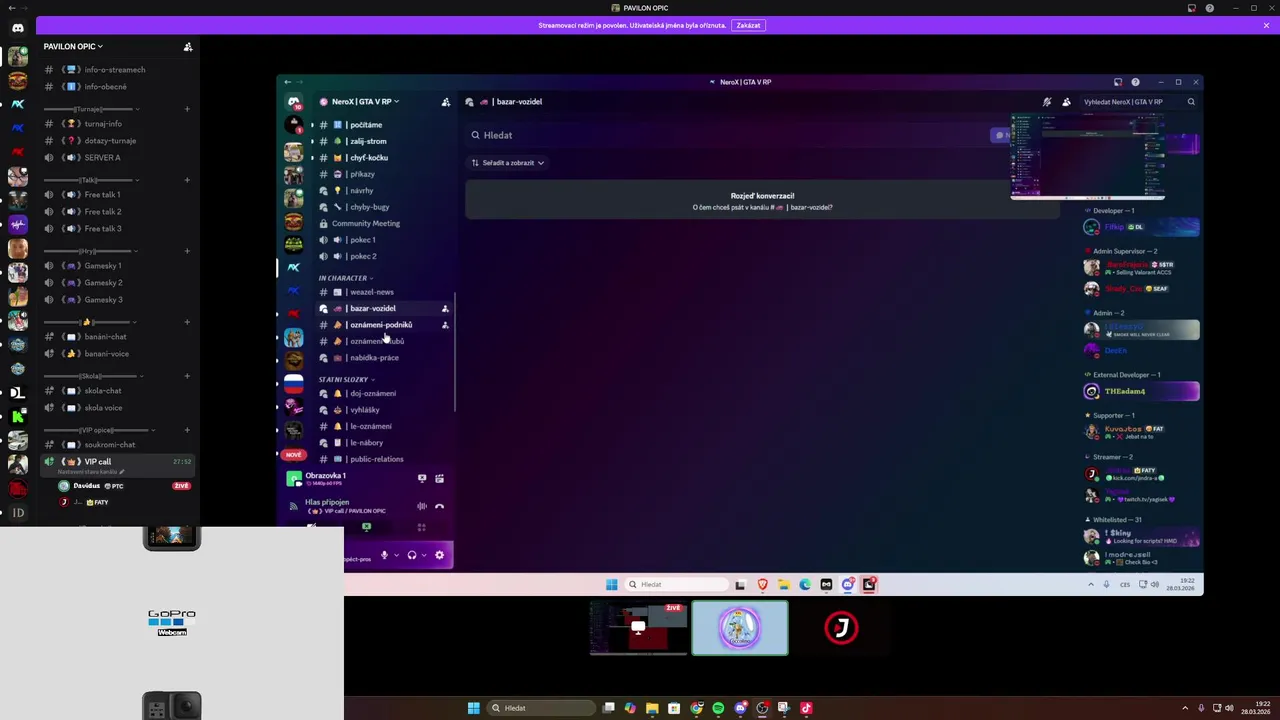
Task: Close the streamer mode banner
Action: [1266, 25]
